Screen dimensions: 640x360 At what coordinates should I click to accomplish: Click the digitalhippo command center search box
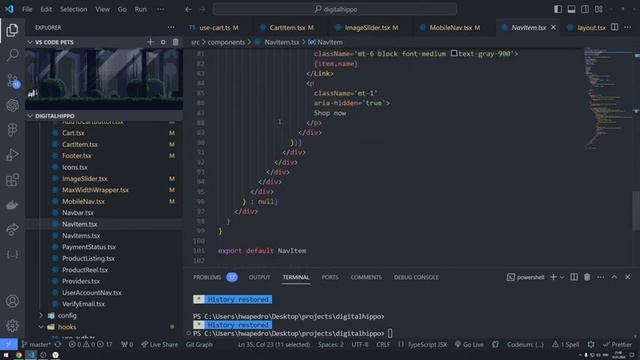[335, 9]
